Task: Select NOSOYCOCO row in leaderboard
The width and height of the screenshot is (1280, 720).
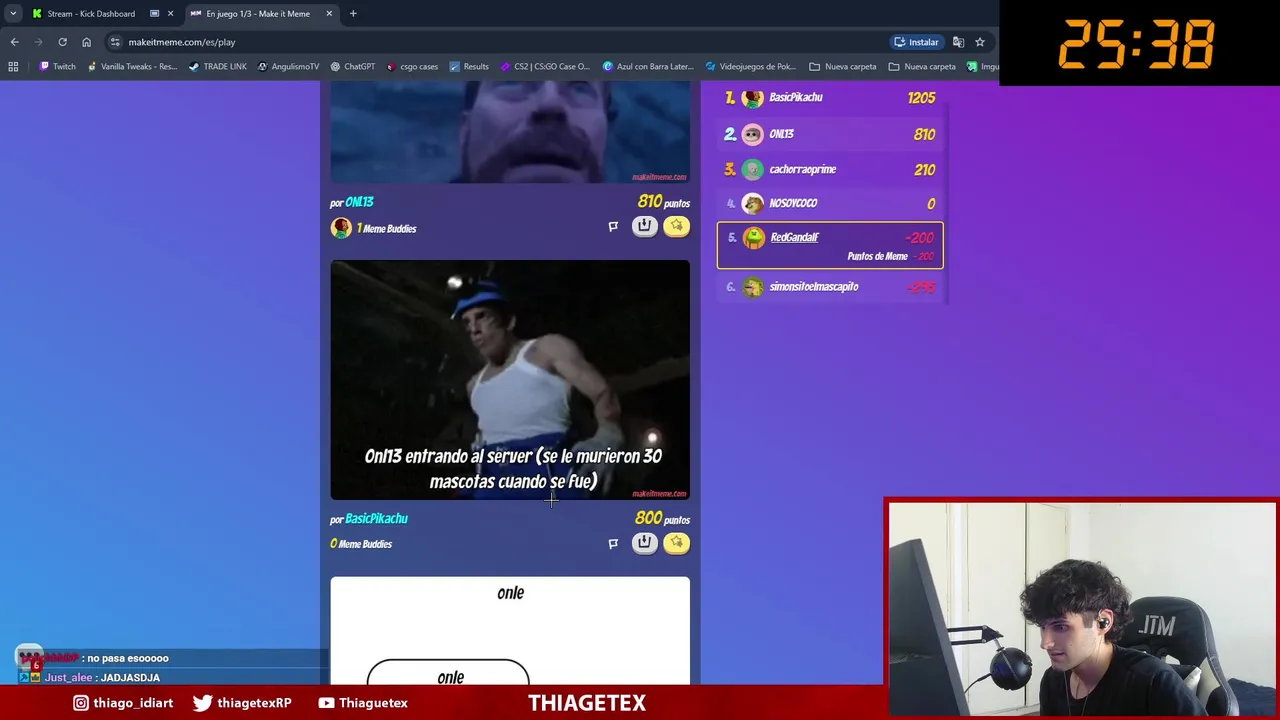Action: tap(830, 203)
